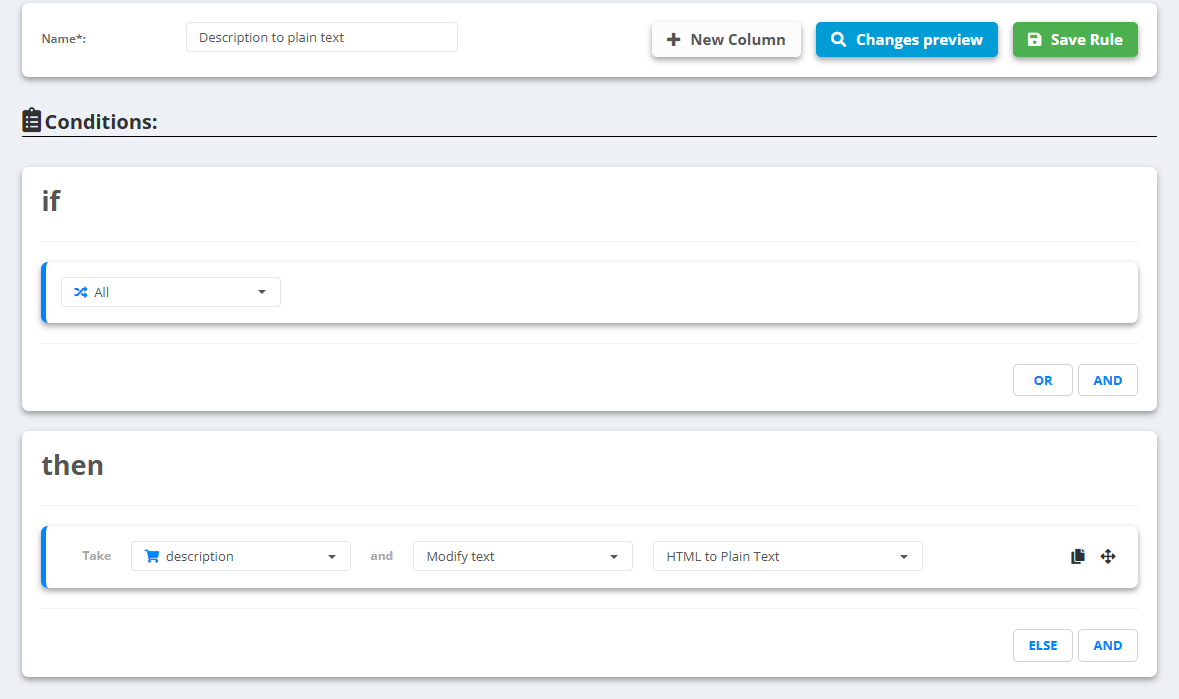
Task: Click the 'Take' label text
Action: pyautogui.click(x=96, y=556)
